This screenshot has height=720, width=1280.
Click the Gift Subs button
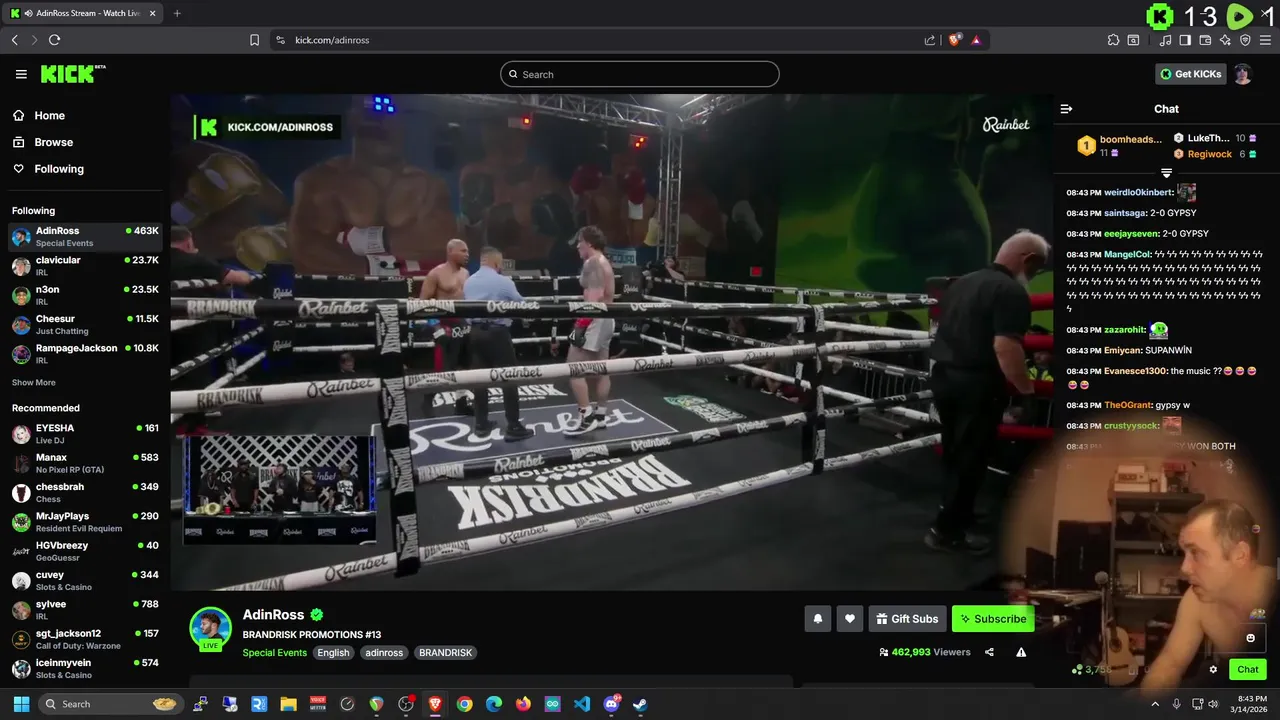coord(907,619)
